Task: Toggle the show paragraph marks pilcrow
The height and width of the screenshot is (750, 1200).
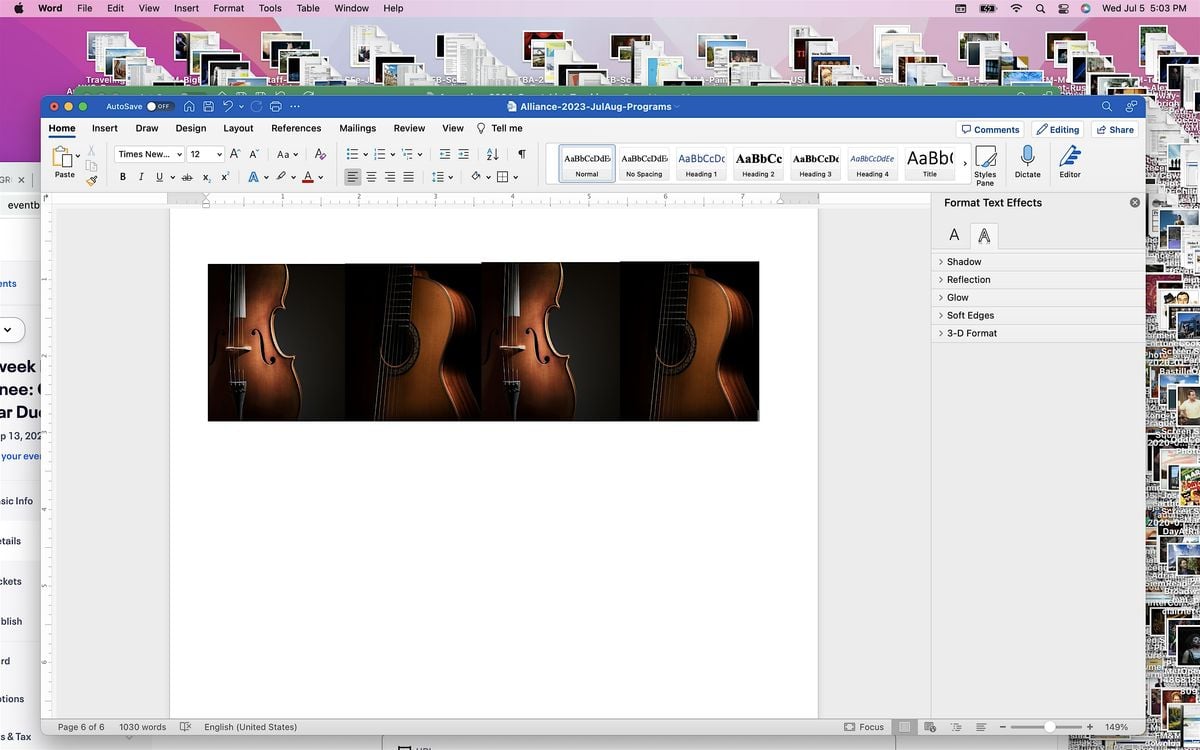Action: pos(521,154)
